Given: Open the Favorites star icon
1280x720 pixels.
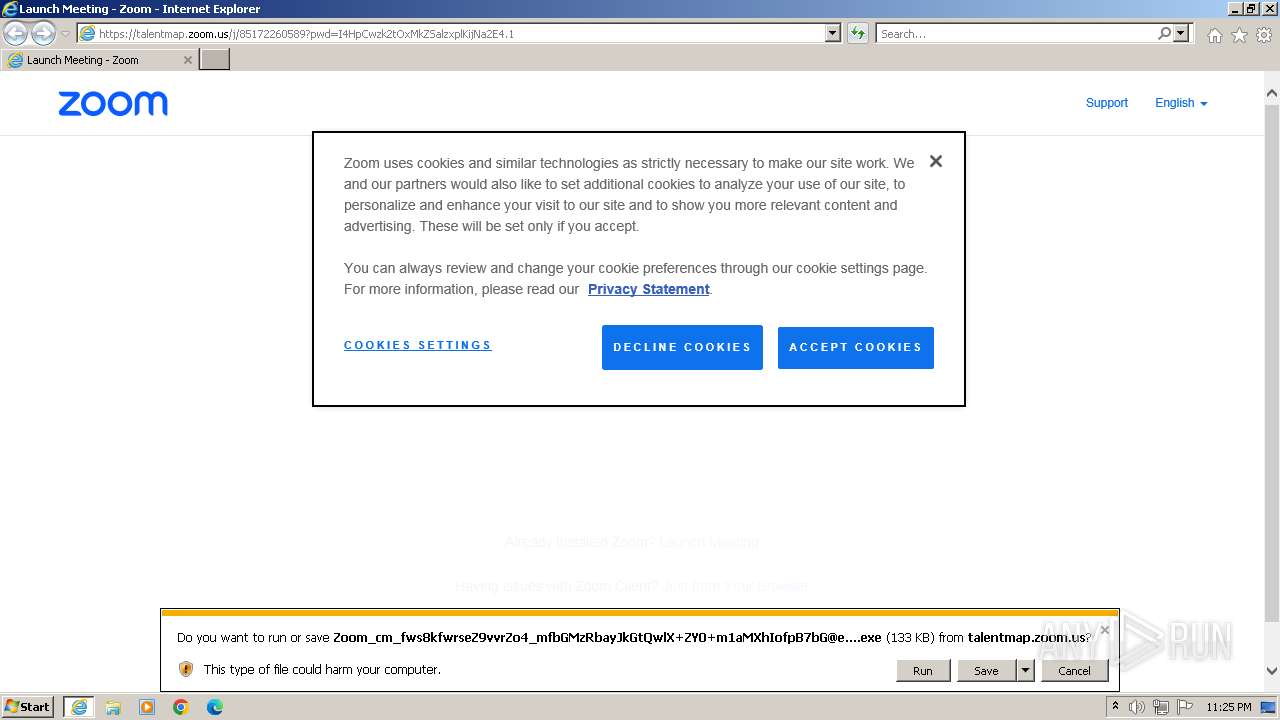Looking at the screenshot, I should (x=1239, y=35).
